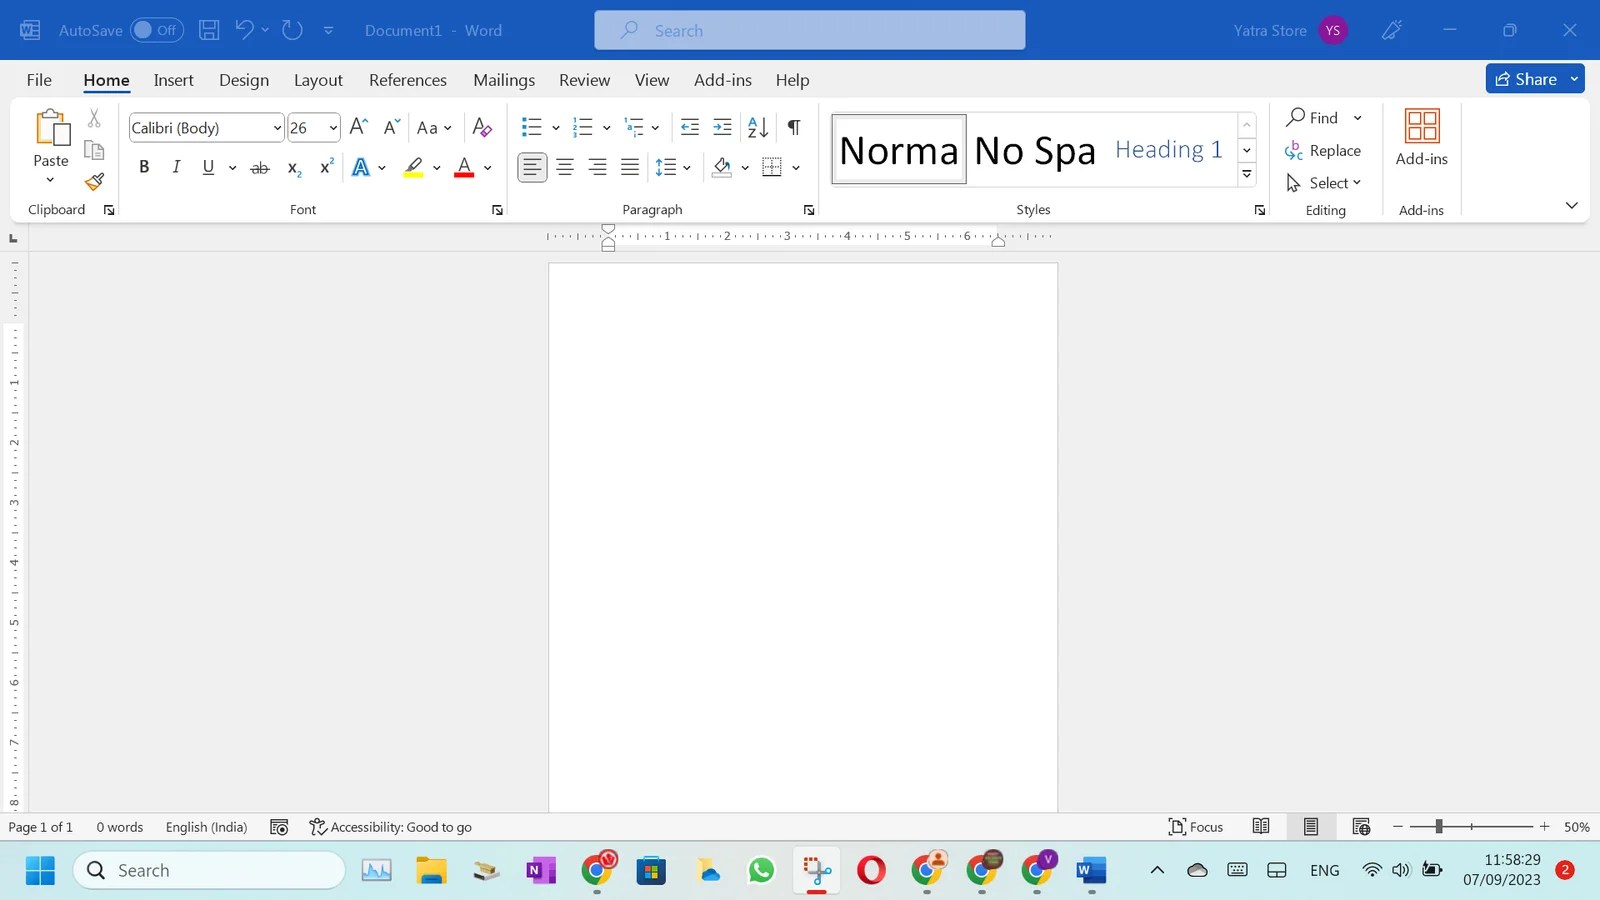1600x900 pixels.
Task: Open the Select dropdown in Editing group
Action: [1325, 182]
